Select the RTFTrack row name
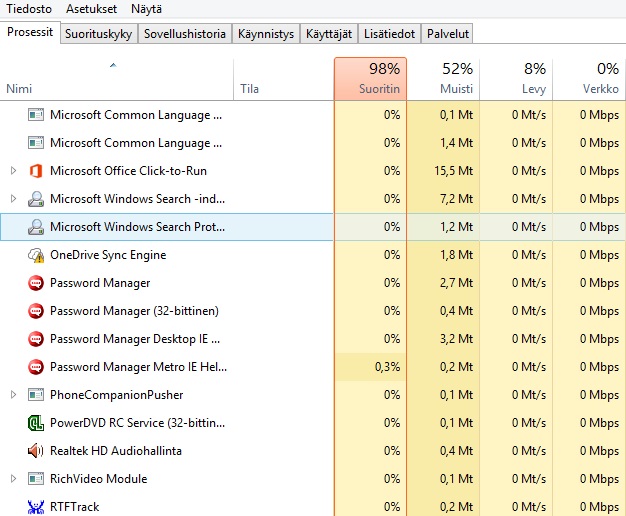Image resolution: width=626 pixels, height=516 pixels. (x=74, y=506)
